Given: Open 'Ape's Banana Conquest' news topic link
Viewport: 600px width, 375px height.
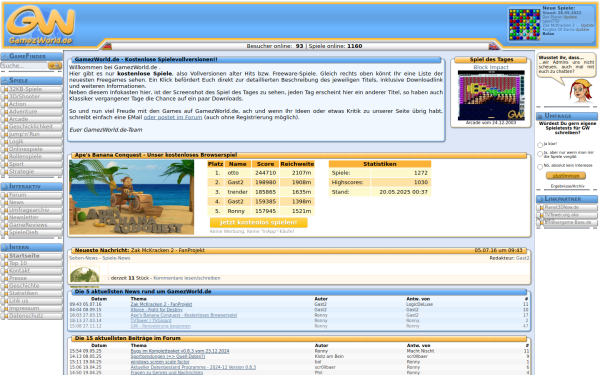Looking at the screenshot, I should [184, 315].
